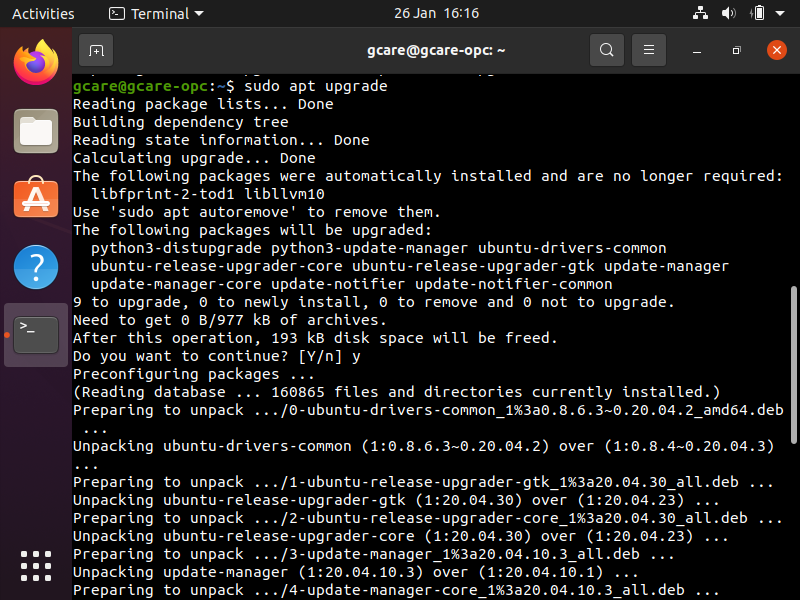The height and width of the screenshot is (600, 800).
Task: Open the Terminal app menu dropdown
Action: 156,14
